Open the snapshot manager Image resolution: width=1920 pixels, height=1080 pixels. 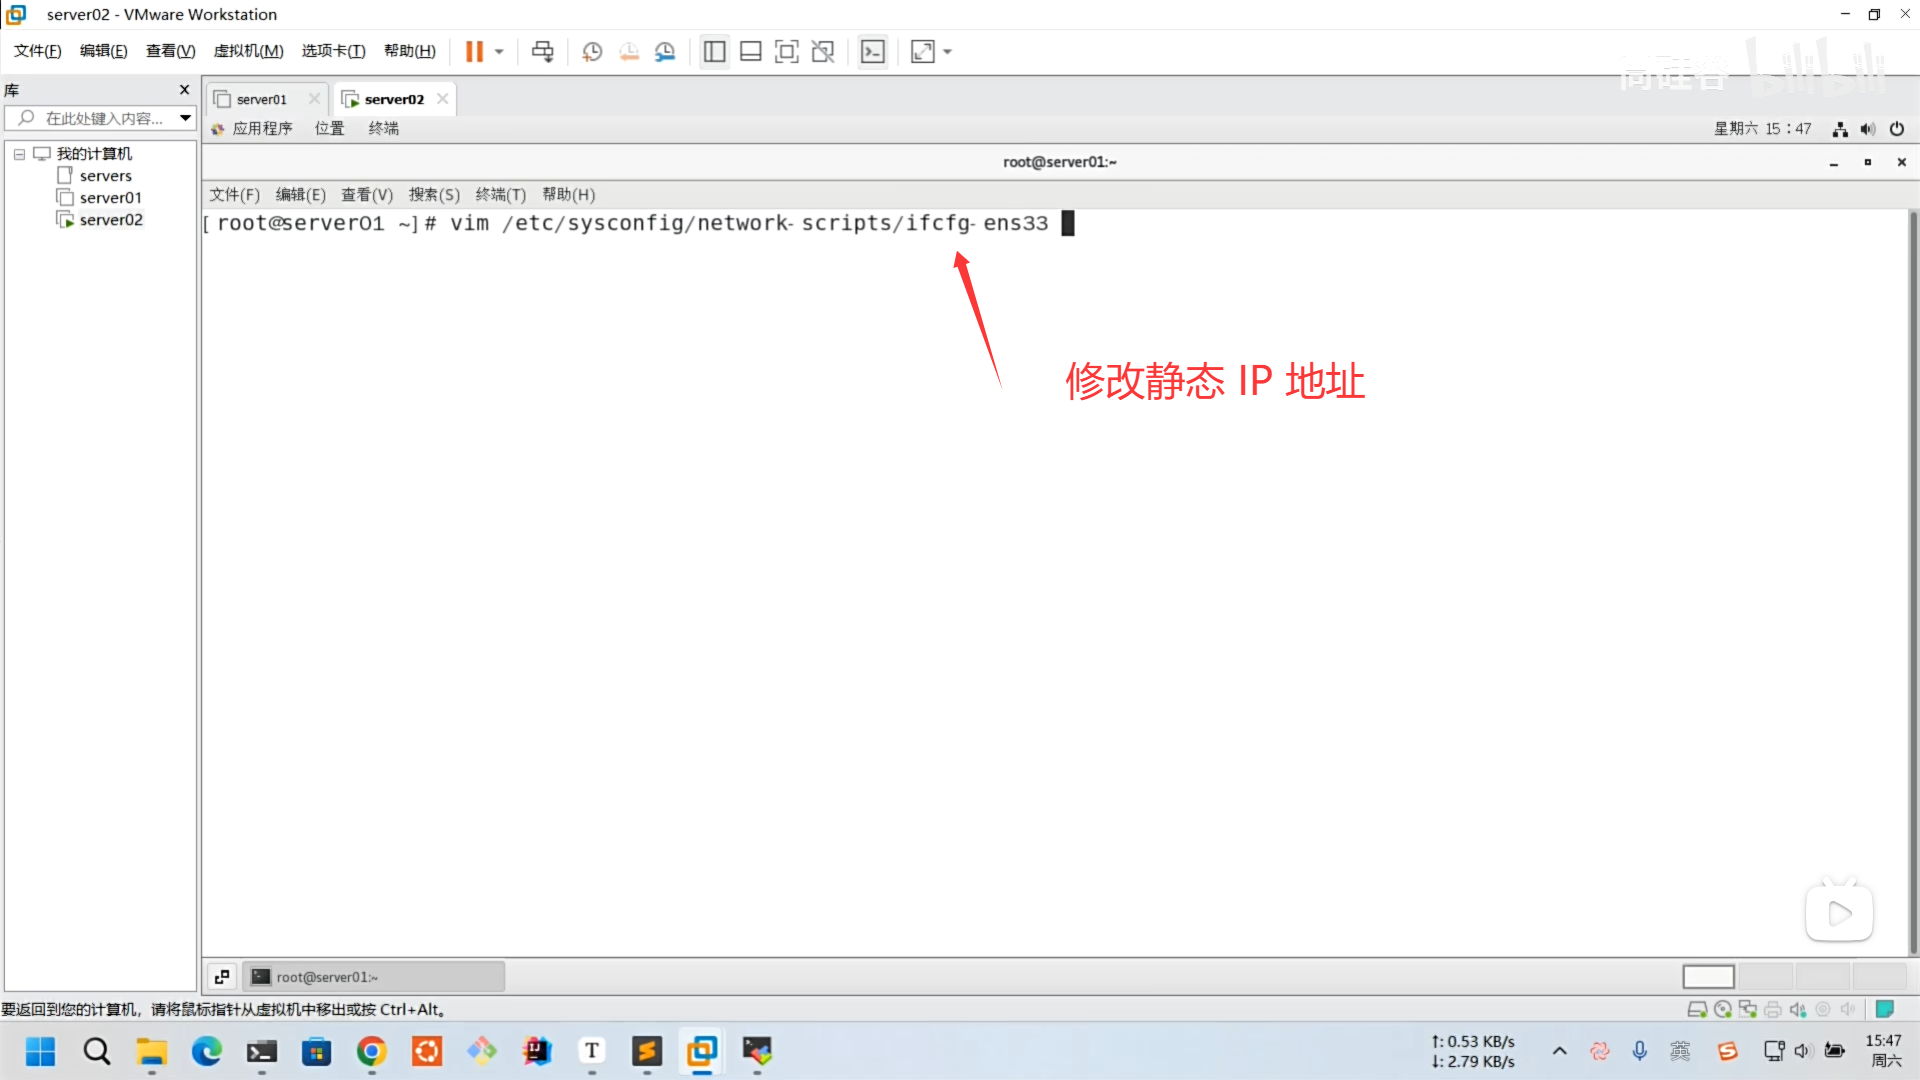tap(665, 51)
